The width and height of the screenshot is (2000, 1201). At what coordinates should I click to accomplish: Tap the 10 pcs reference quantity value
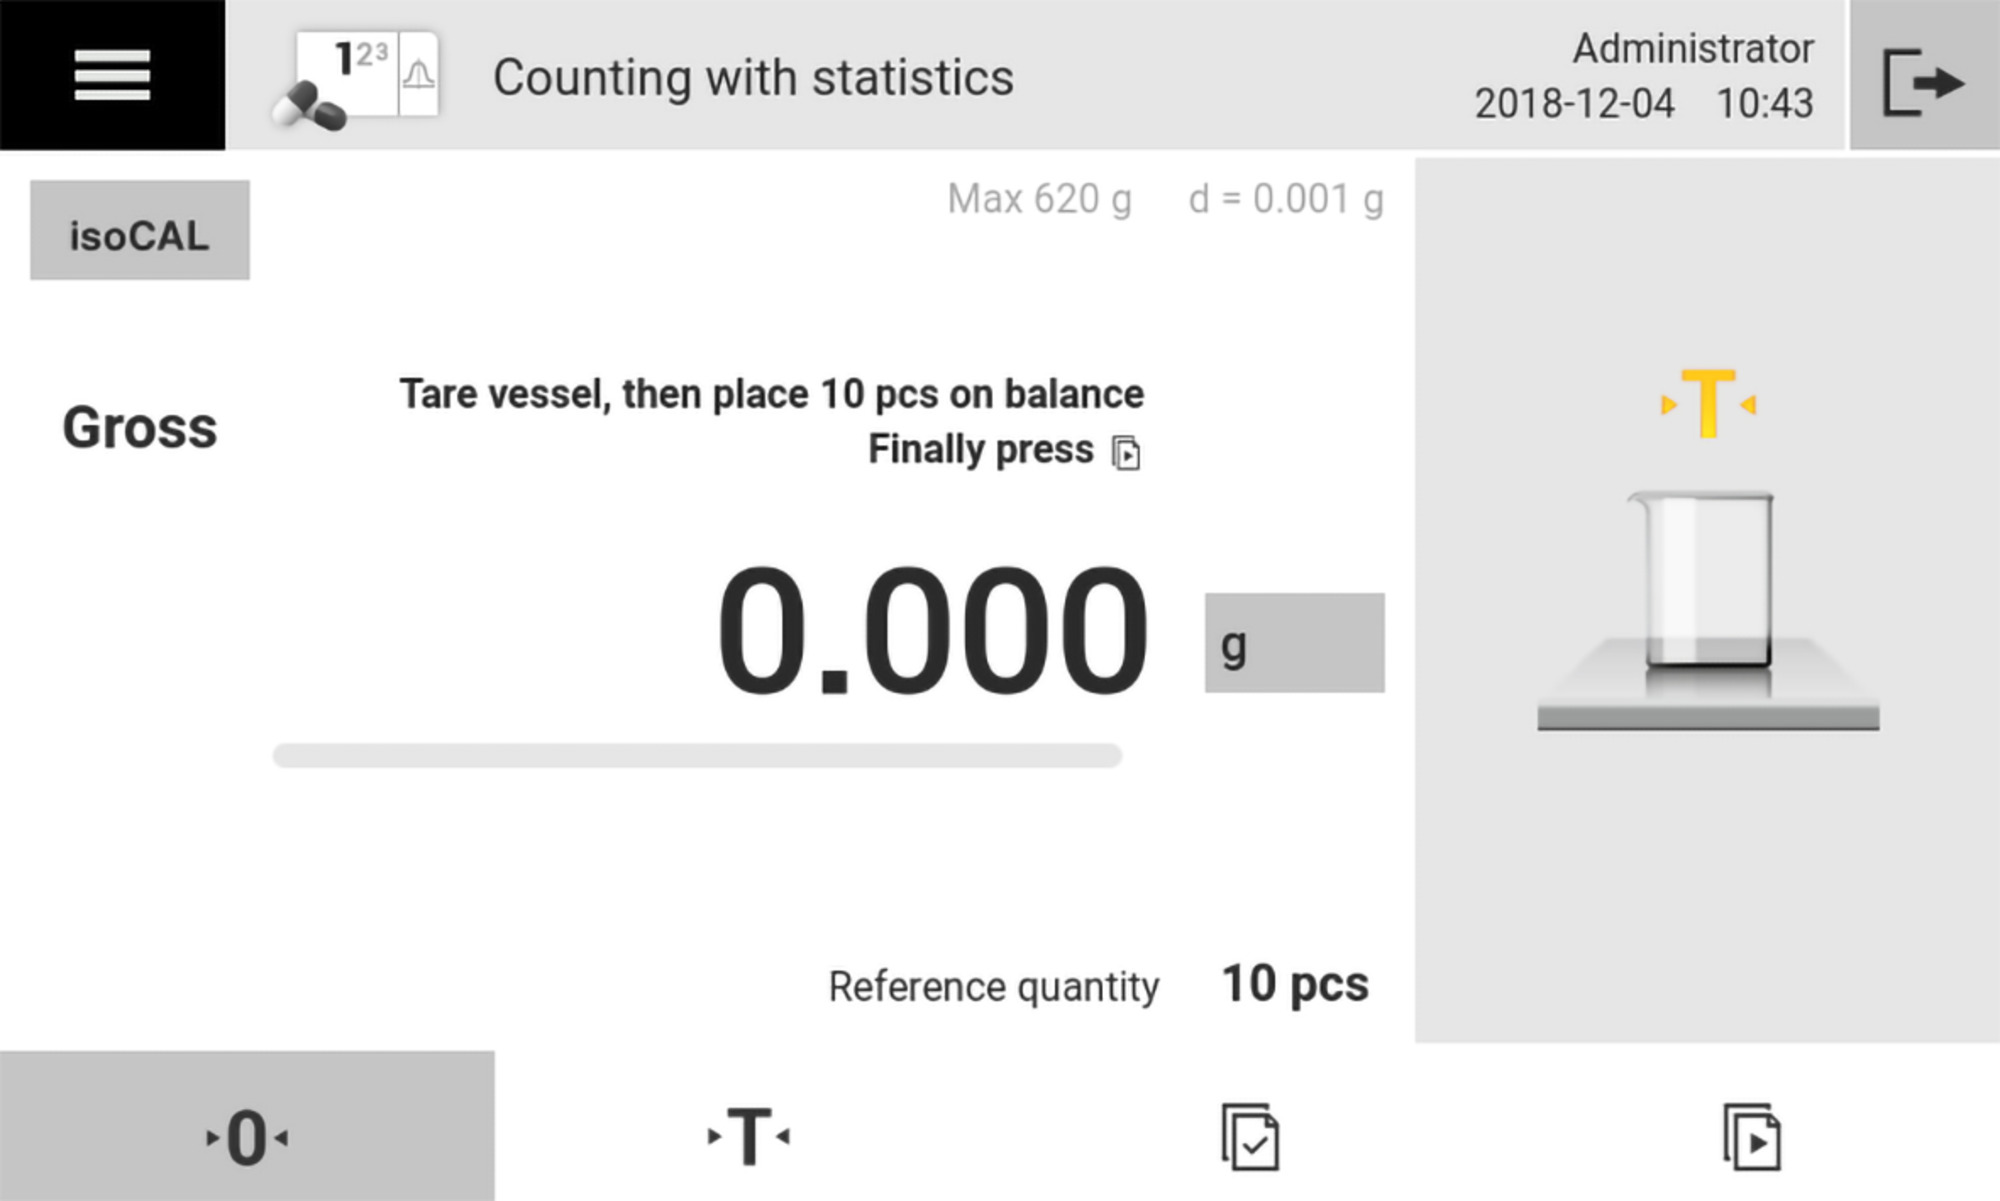click(x=1294, y=984)
